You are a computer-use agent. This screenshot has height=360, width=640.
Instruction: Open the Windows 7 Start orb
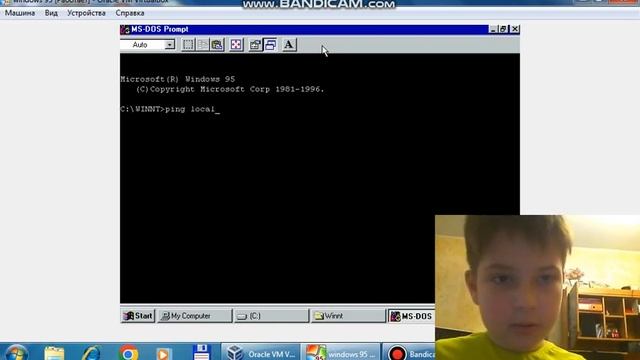pyautogui.click(x=16, y=353)
